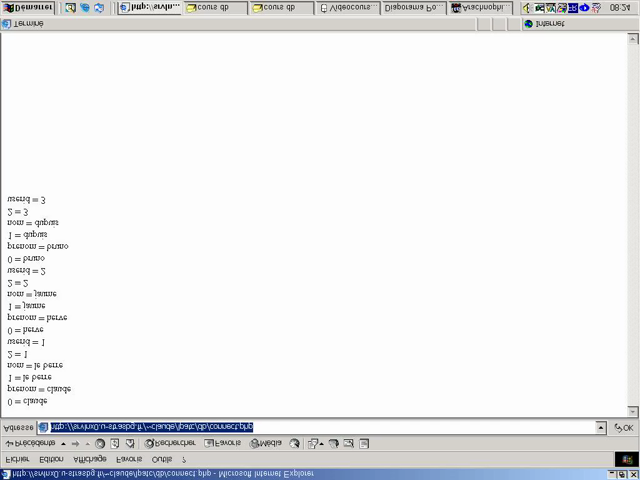640x480 pixels.
Task: Click the Stop loading icon
Action: (x=100, y=443)
